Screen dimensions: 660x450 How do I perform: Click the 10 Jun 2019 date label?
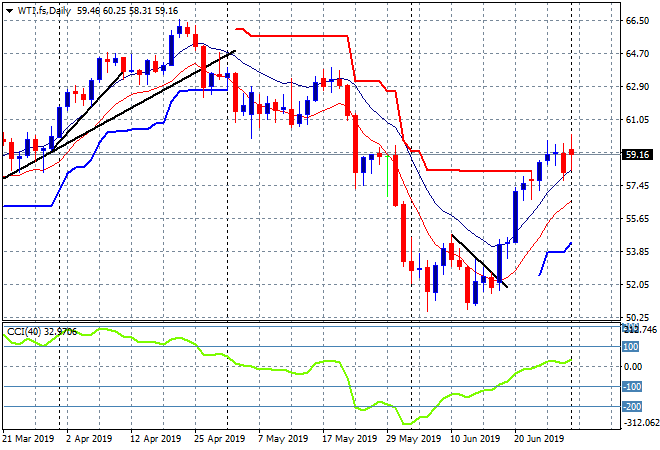475,439
